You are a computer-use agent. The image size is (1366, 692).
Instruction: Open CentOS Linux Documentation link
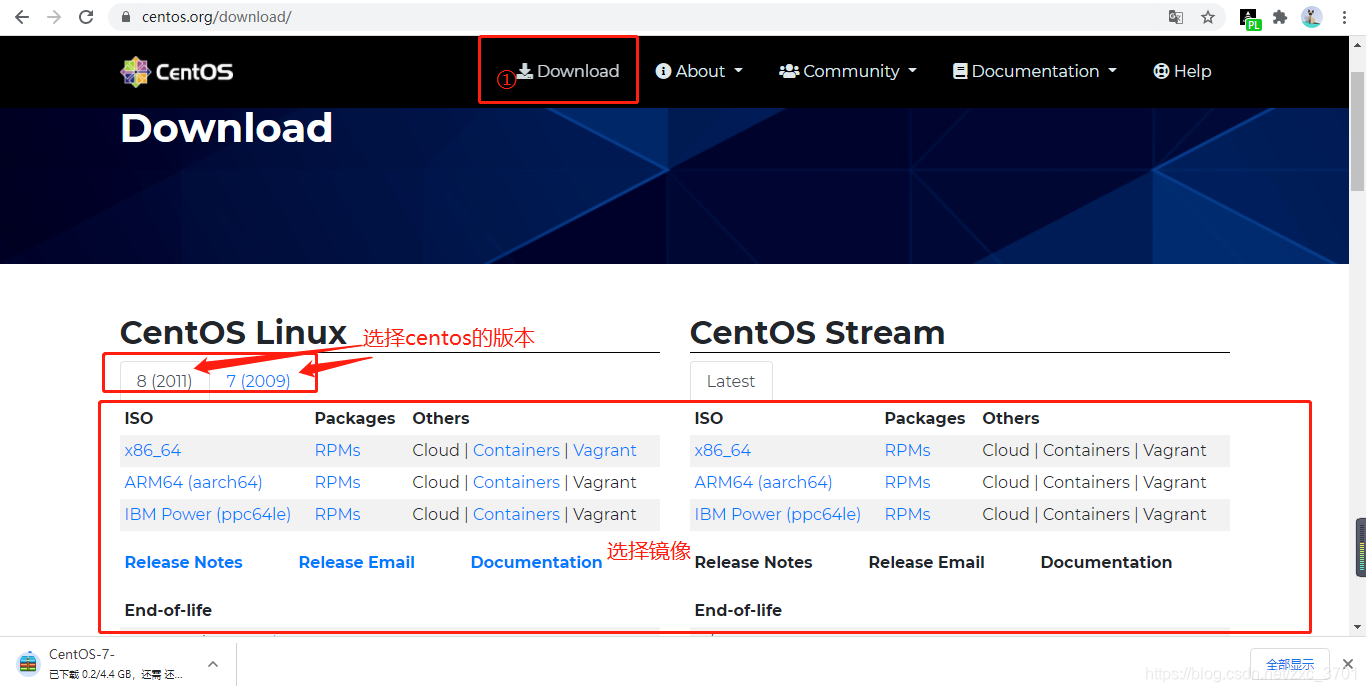pos(537,562)
